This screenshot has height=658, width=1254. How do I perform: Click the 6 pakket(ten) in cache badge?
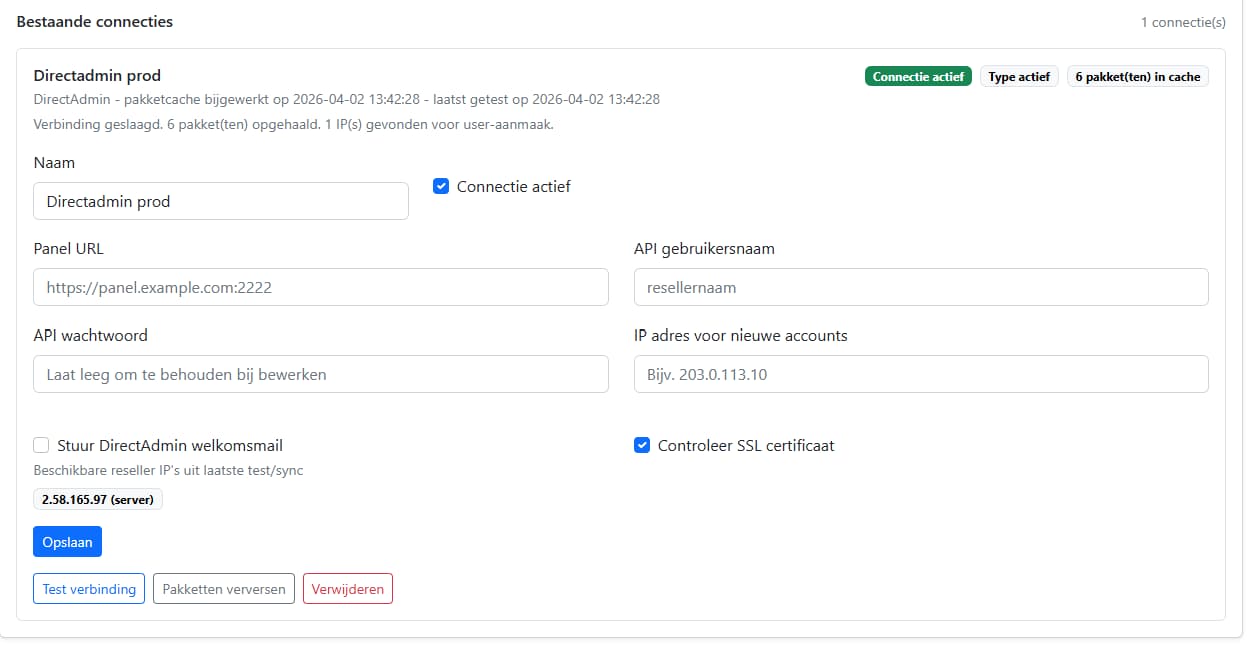(1137, 77)
